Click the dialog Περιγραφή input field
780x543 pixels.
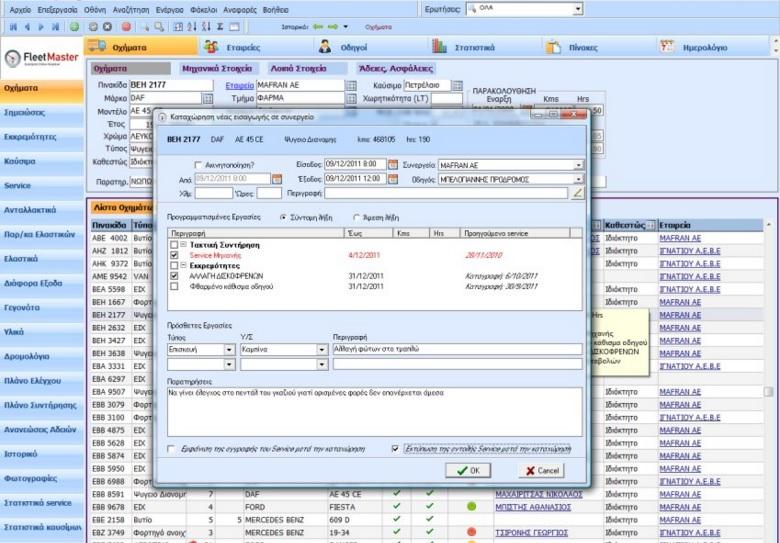446,193
